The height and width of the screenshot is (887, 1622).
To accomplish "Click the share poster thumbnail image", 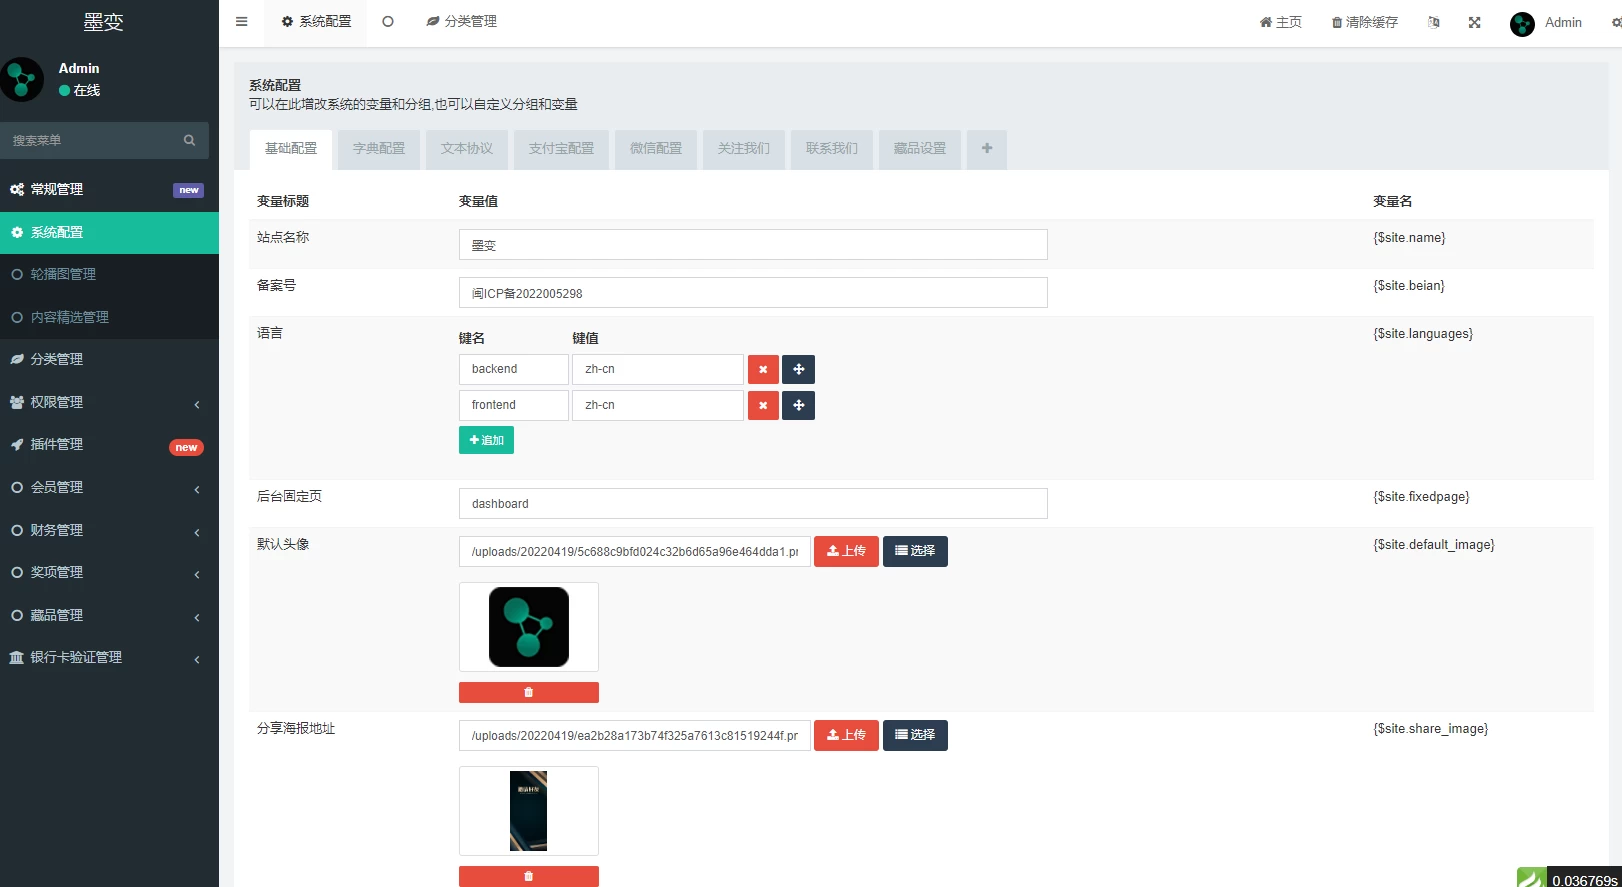I will [x=528, y=811].
